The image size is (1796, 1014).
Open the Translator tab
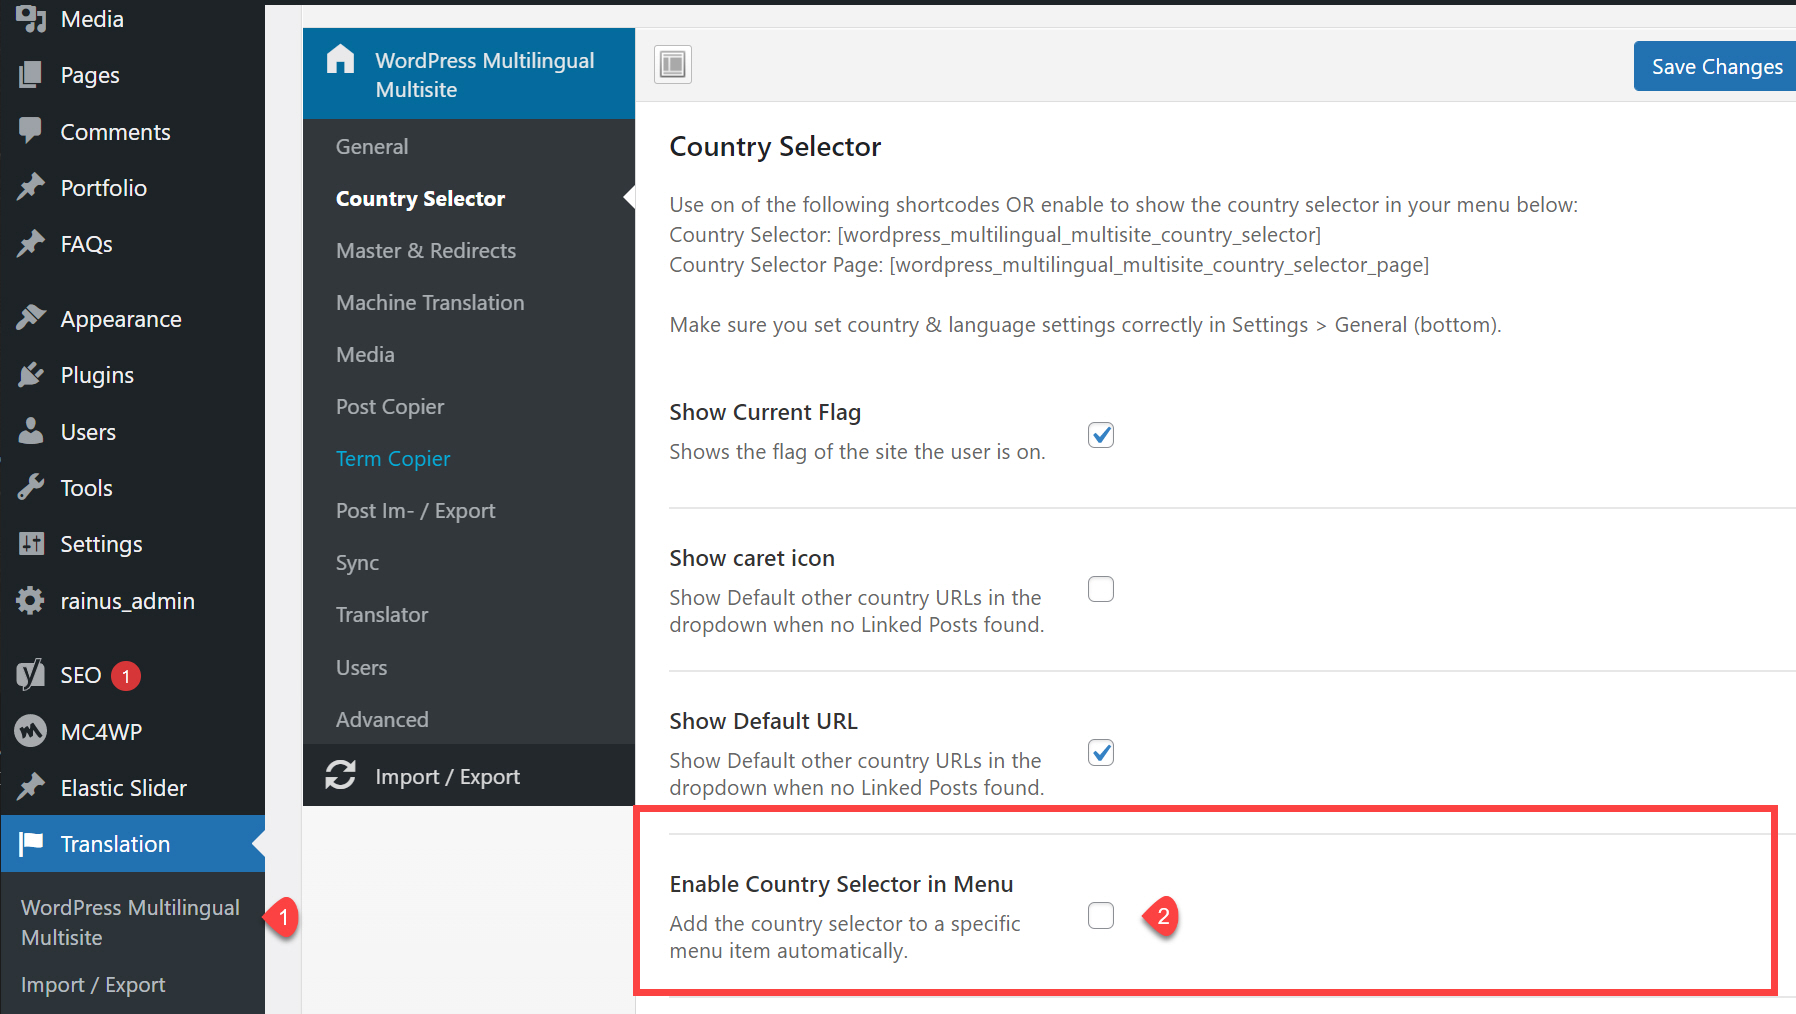[469, 614]
